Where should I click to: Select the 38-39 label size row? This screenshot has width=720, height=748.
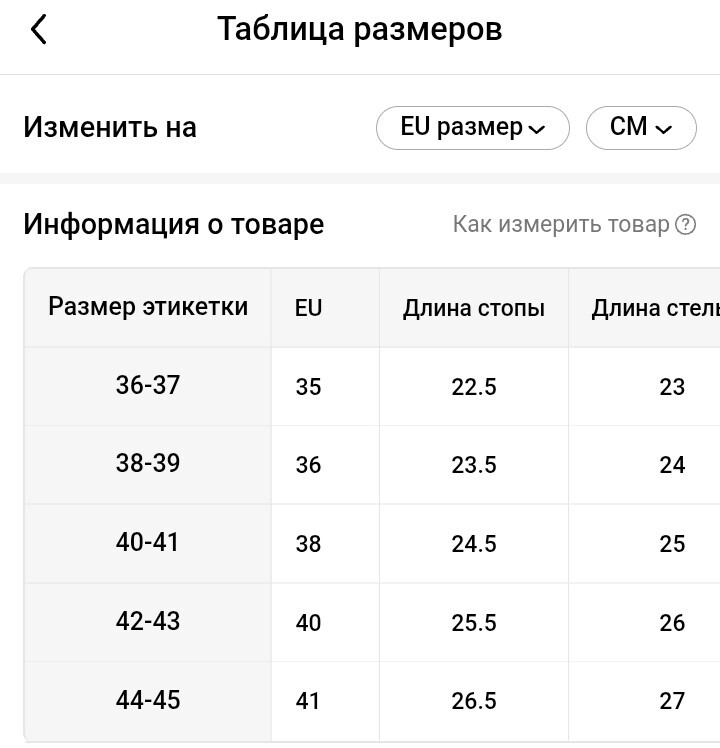[148, 464]
